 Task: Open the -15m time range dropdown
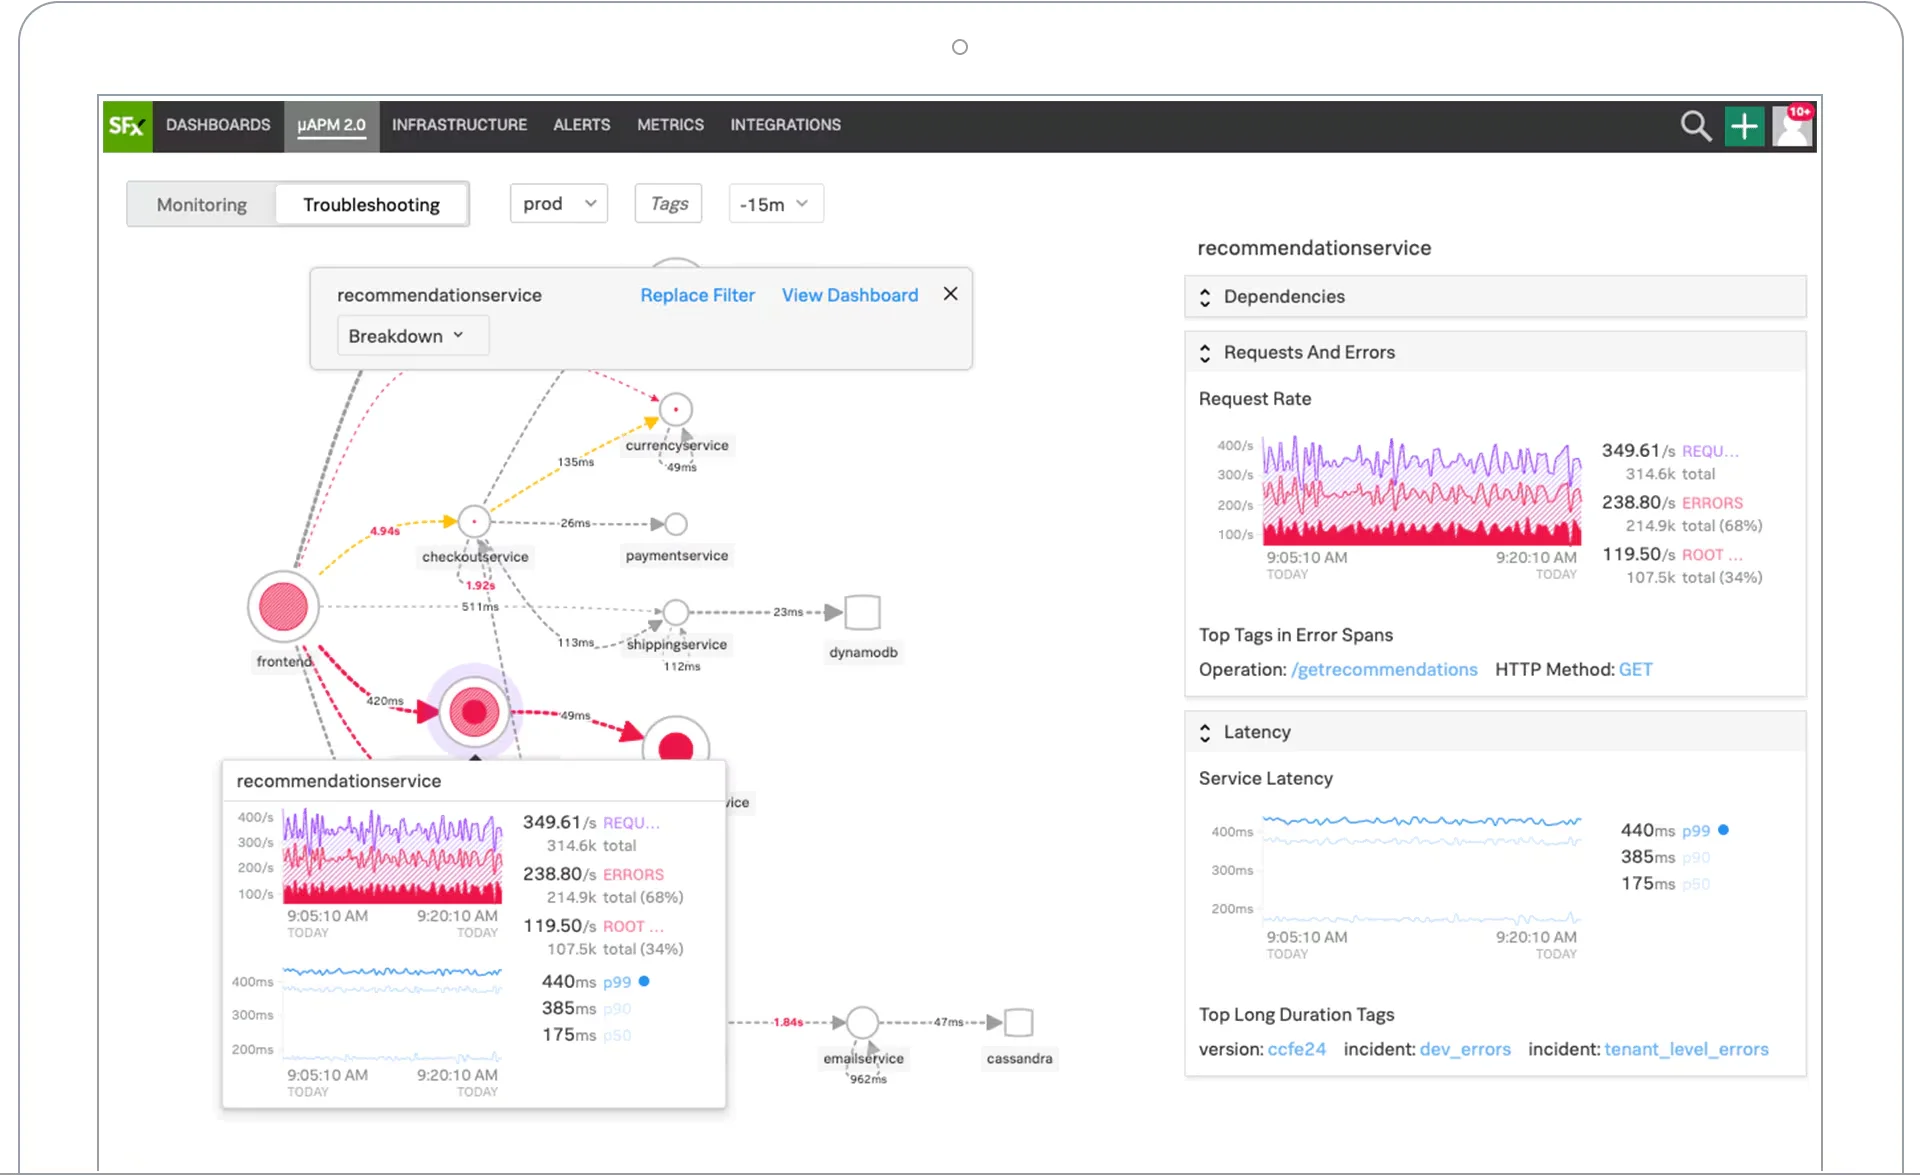(x=775, y=204)
